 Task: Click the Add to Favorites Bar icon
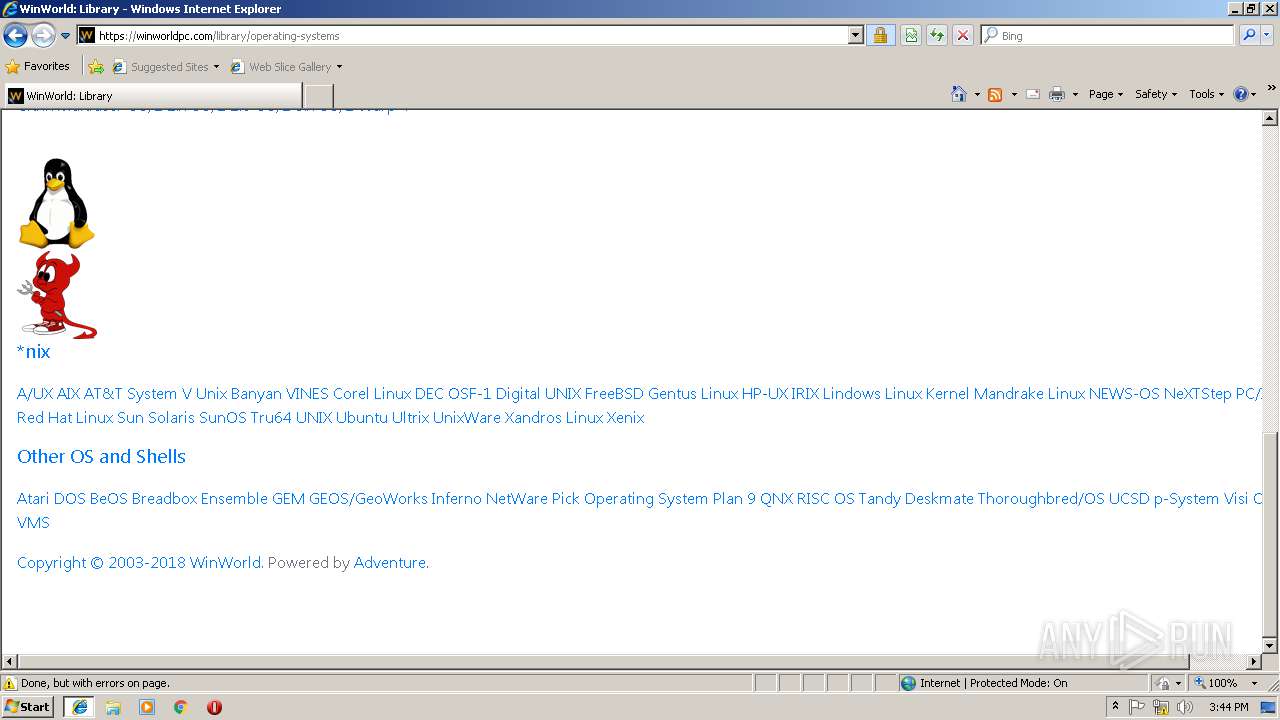click(96, 67)
